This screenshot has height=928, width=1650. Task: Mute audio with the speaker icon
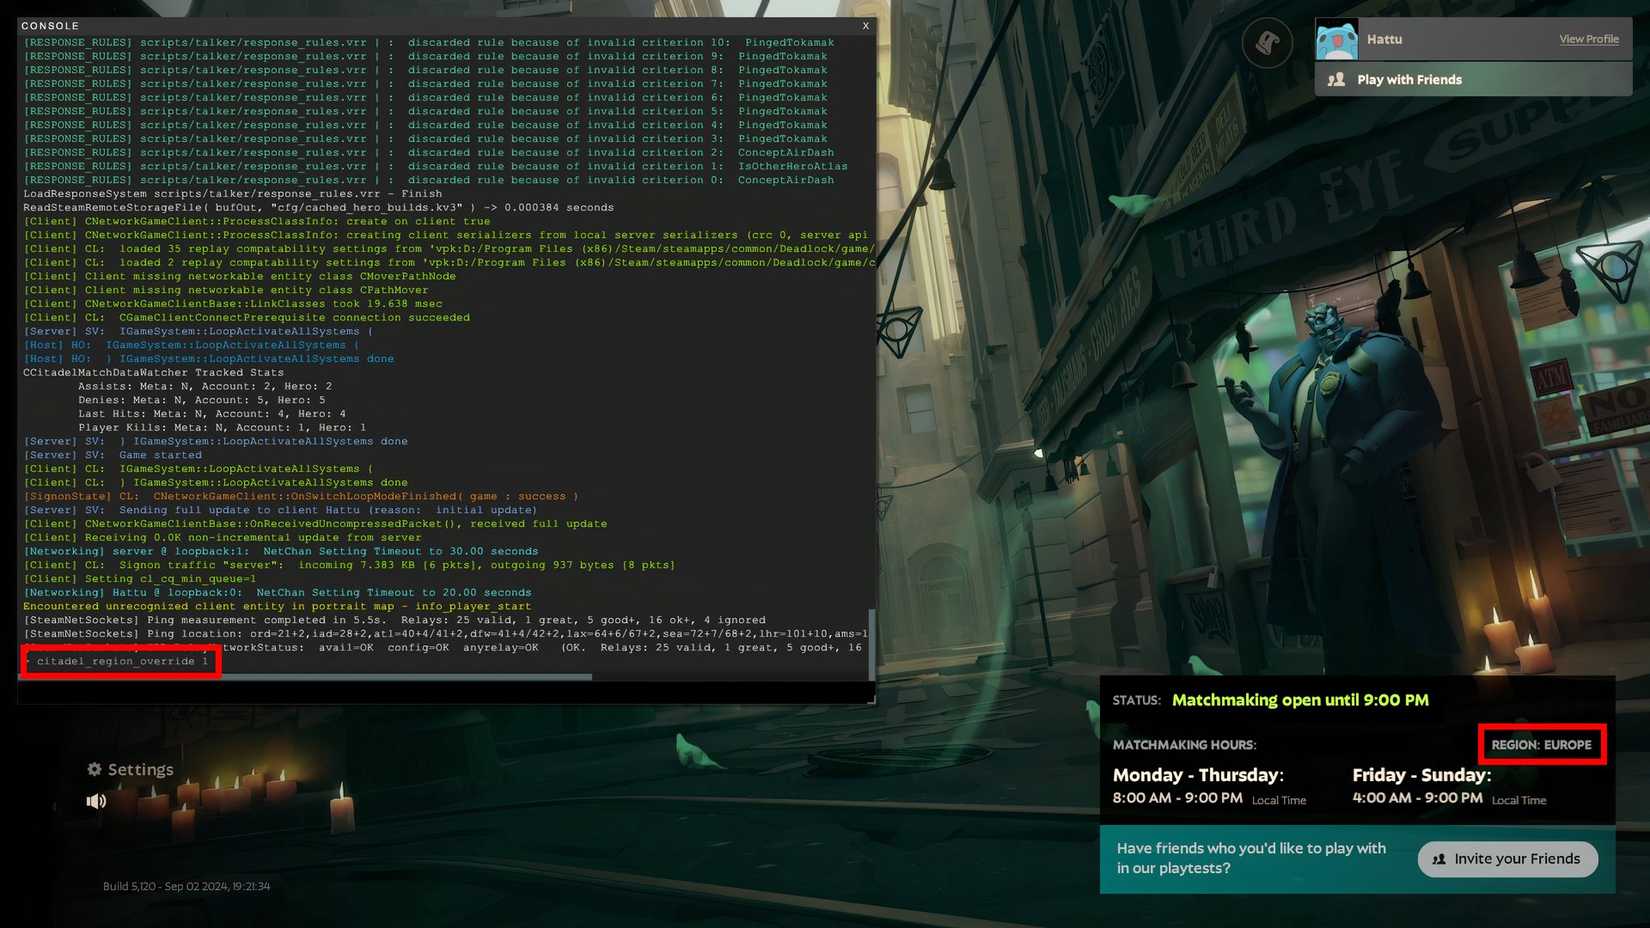point(96,801)
